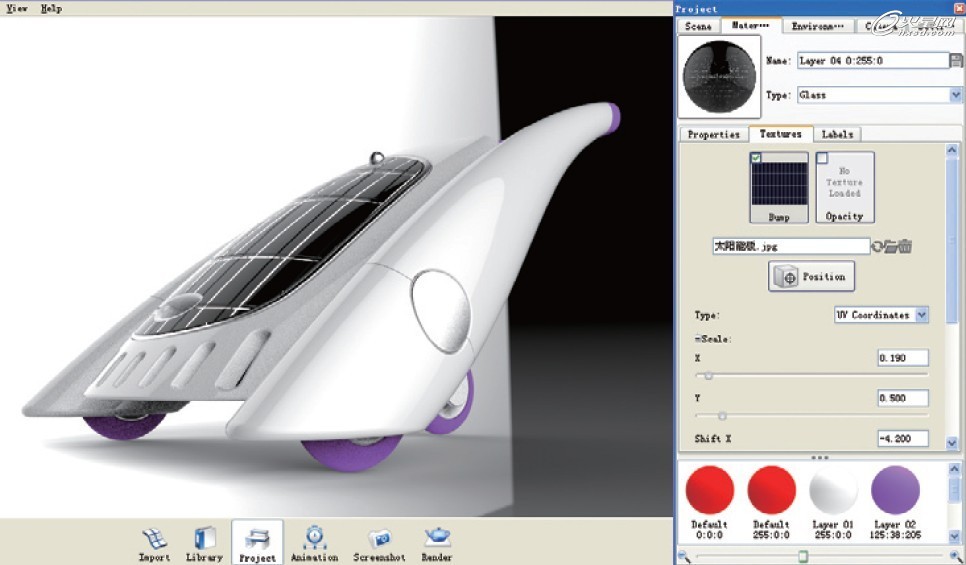Delete texture with trash icon

(x=904, y=246)
